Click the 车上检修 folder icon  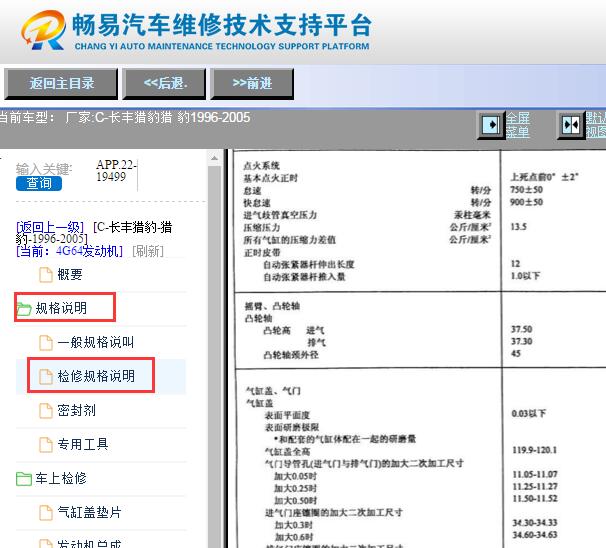click(24, 479)
